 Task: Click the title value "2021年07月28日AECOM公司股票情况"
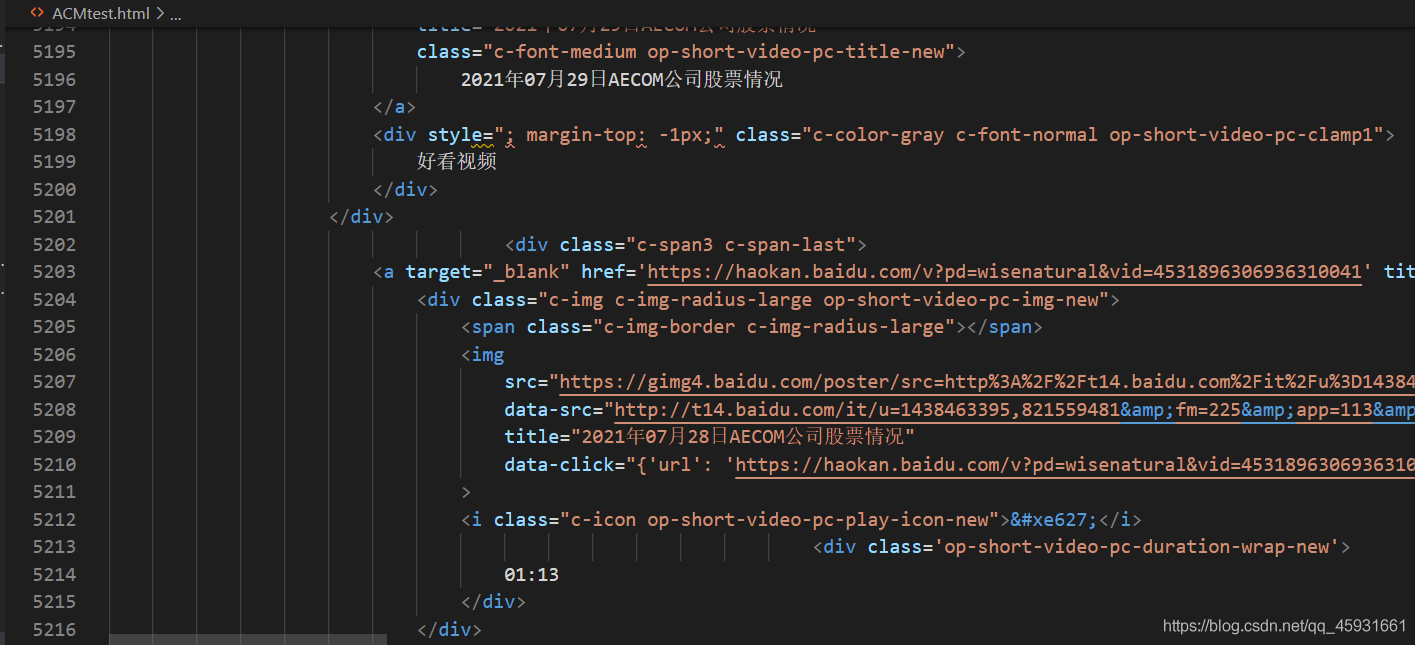tap(743, 437)
